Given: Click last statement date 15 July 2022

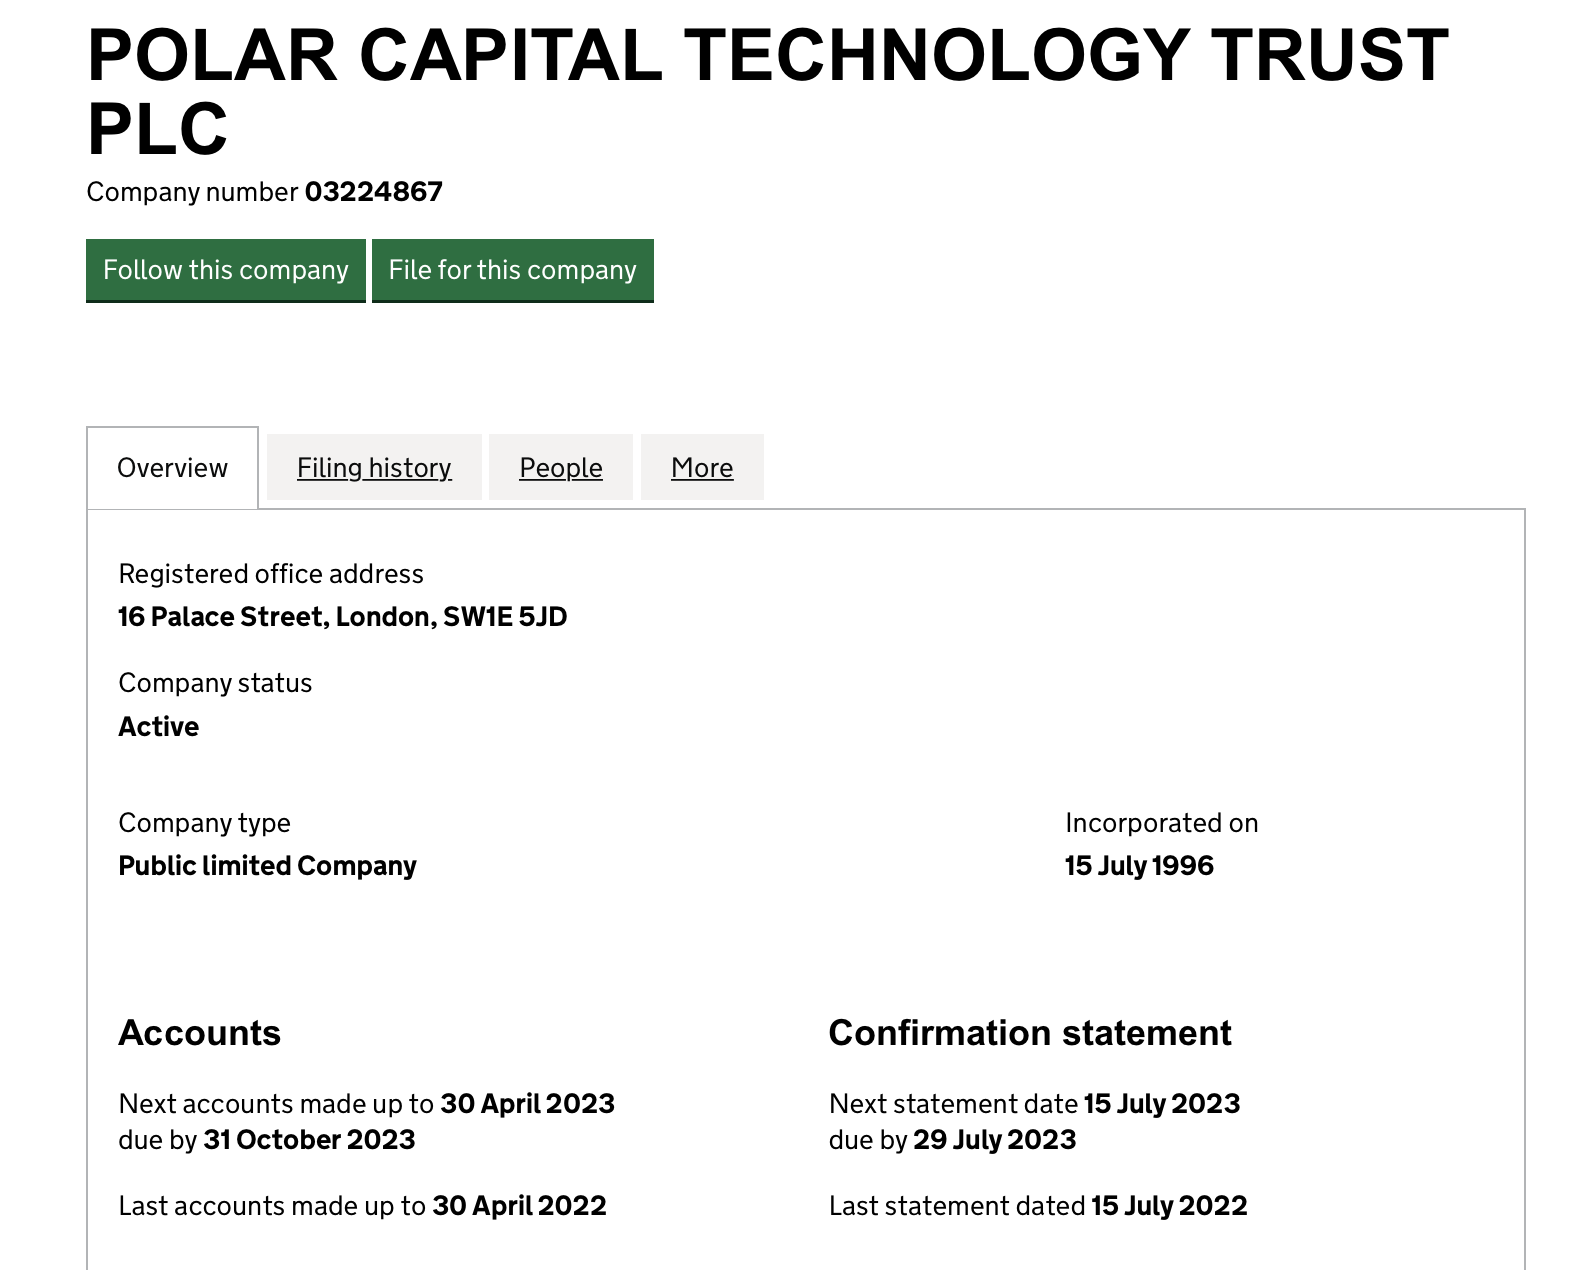Looking at the screenshot, I should pyautogui.click(x=1170, y=1206).
